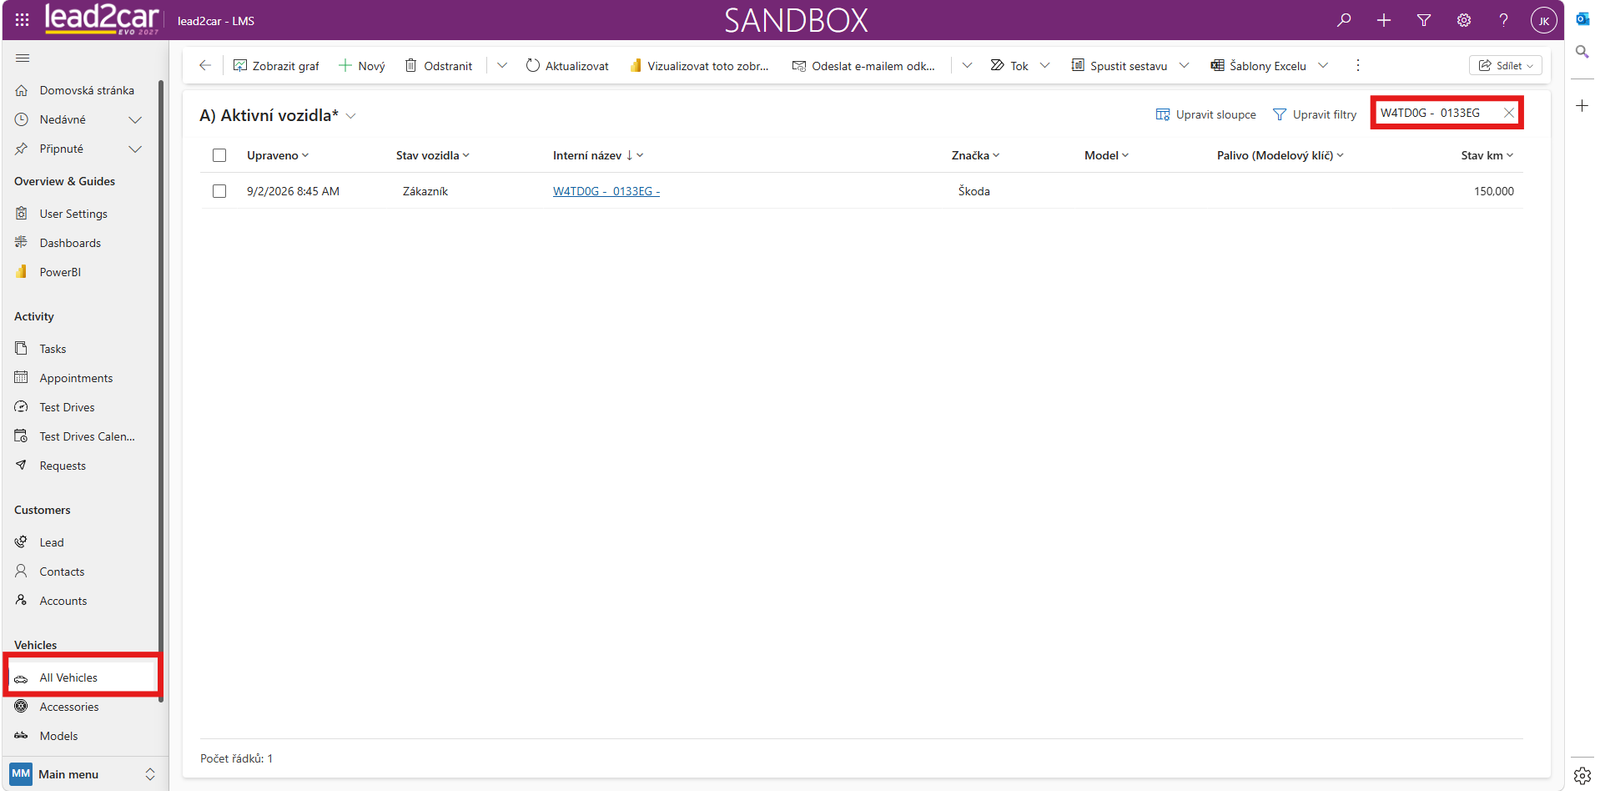The height and width of the screenshot is (791, 1600).
Task: Open the Šablony Excelu dropdown arrow
Action: point(1323,66)
